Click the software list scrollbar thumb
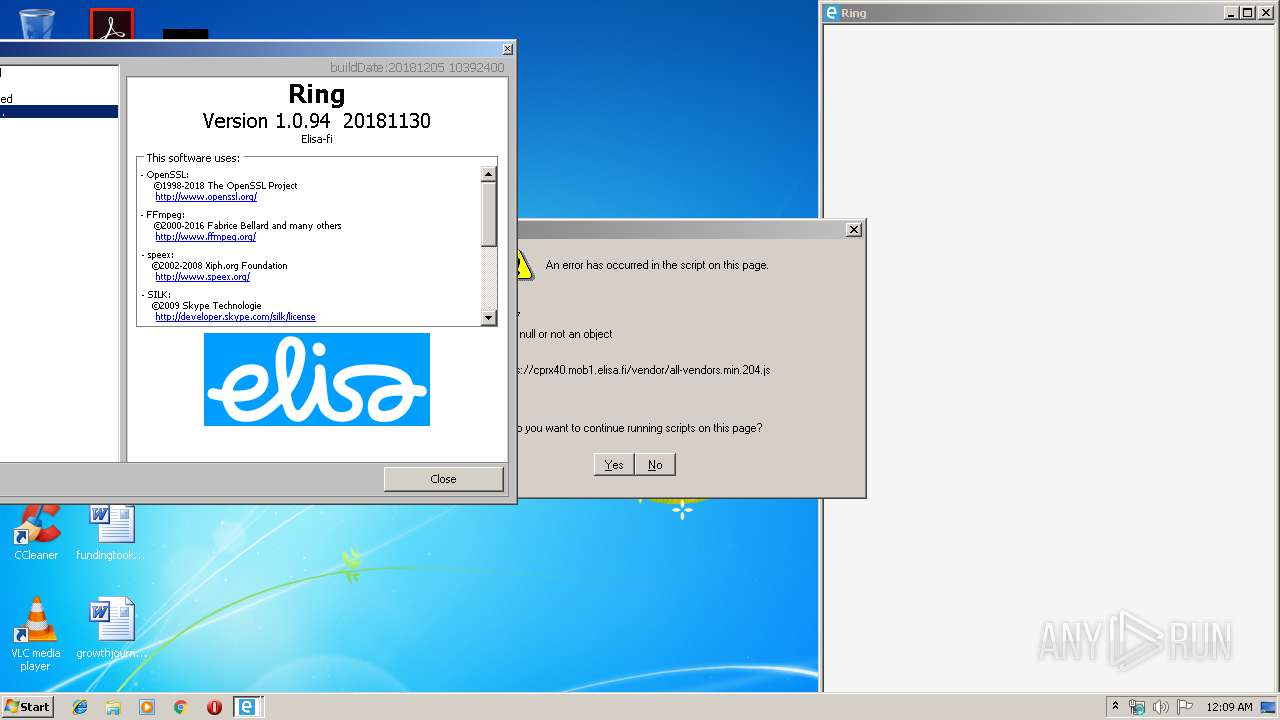Viewport: 1280px width, 720px height. click(x=489, y=213)
